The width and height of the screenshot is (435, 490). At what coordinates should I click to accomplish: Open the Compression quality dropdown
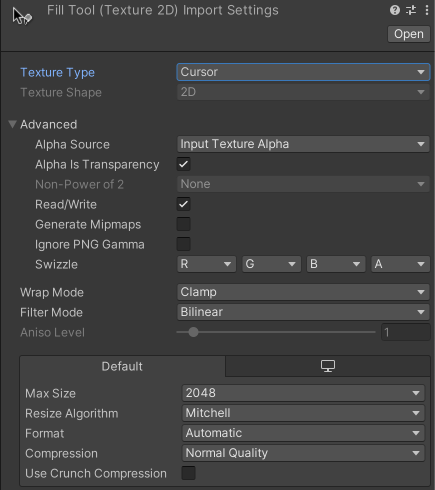click(x=303, y=453)
